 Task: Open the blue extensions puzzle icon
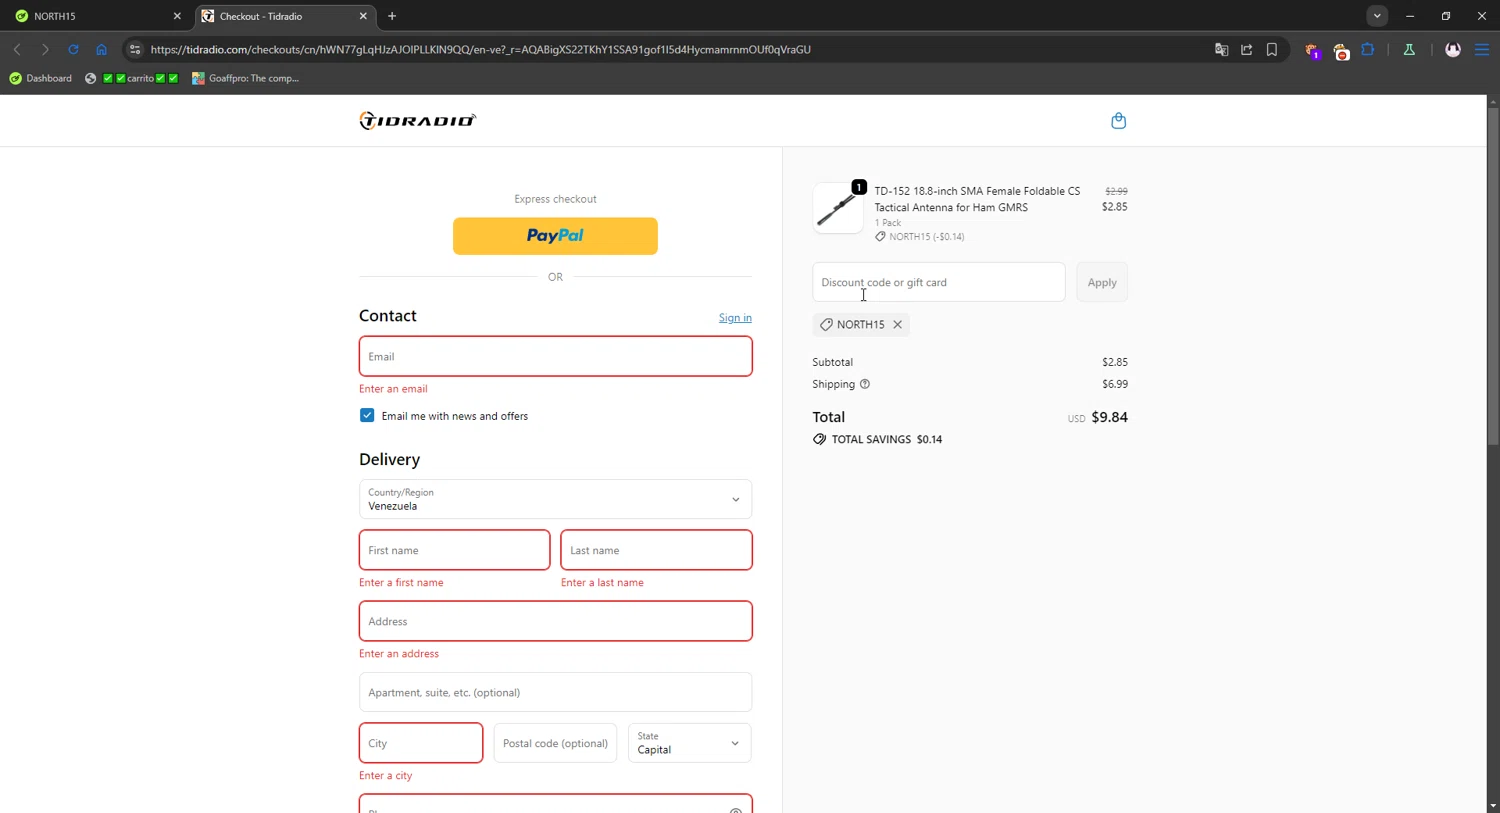[x=1368, y=49]
